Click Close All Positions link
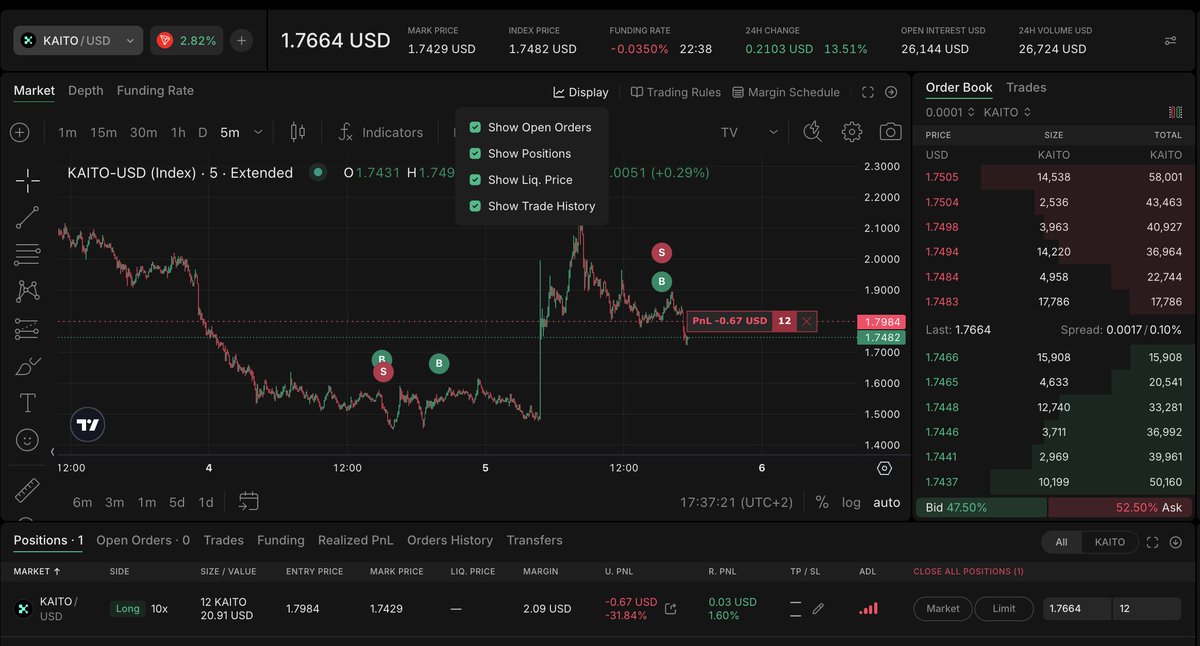 968,571
